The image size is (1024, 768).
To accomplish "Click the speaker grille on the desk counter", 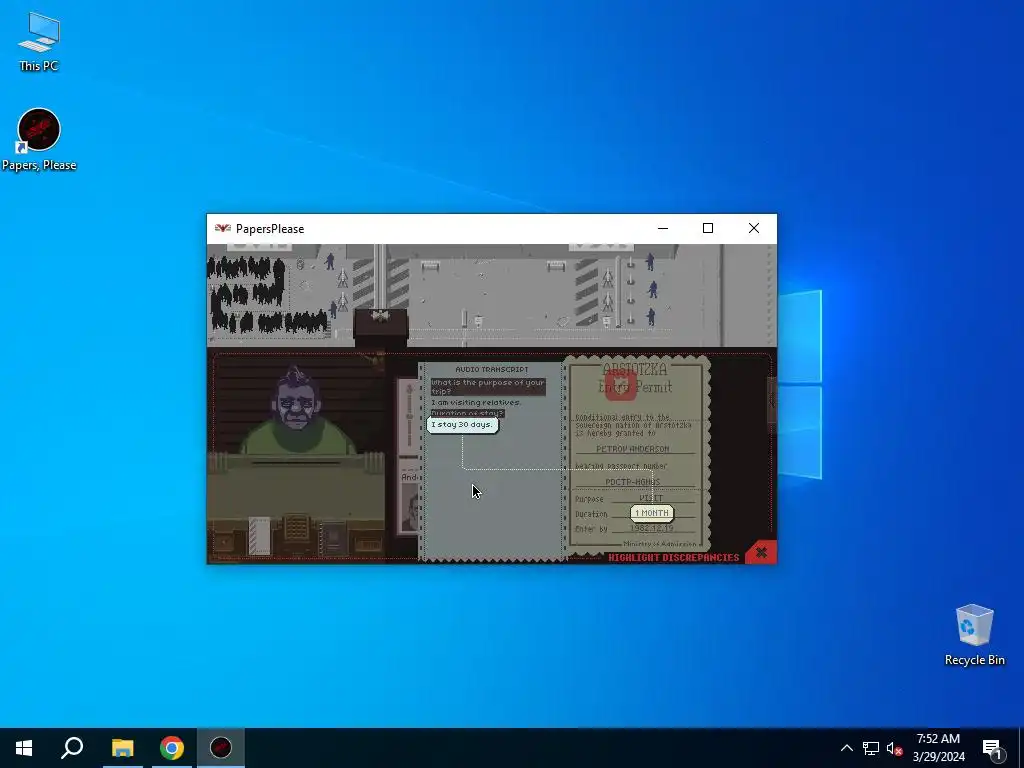I will (x=296, y=528).
